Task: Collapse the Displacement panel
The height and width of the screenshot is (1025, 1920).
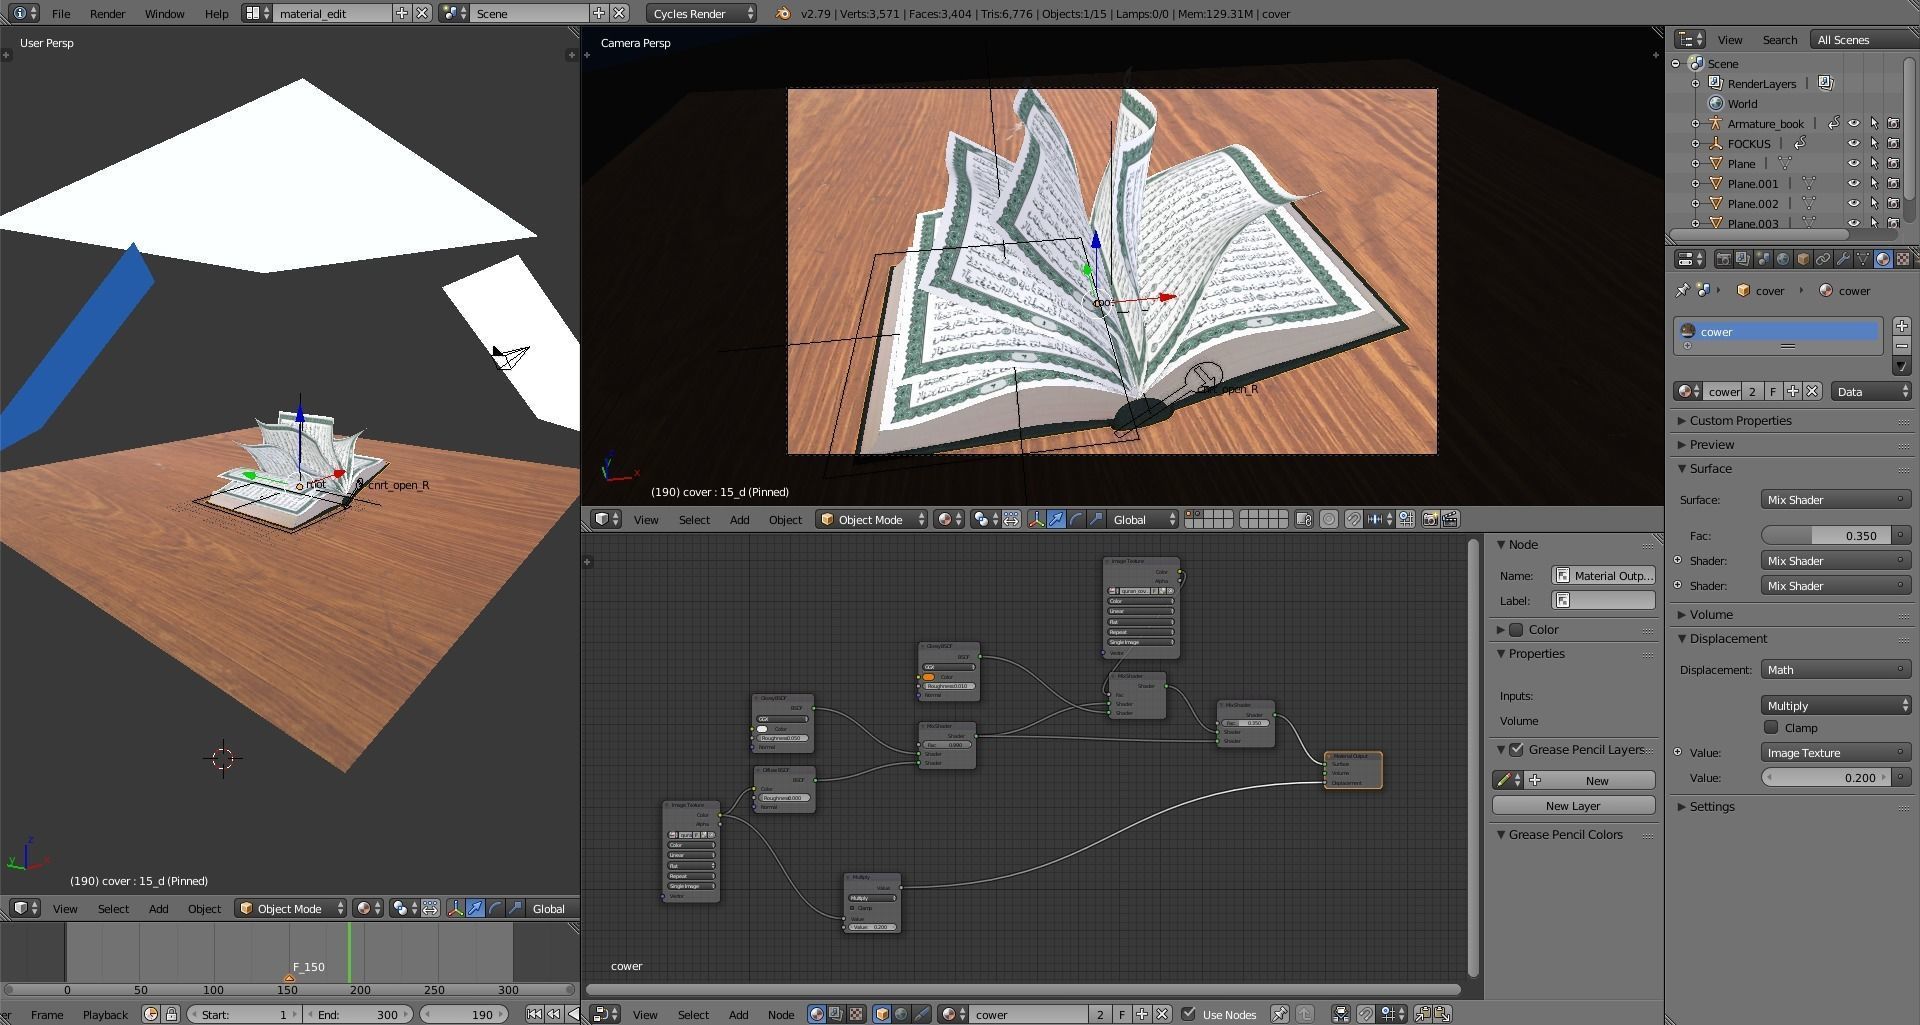Action: click(1727, 638)
